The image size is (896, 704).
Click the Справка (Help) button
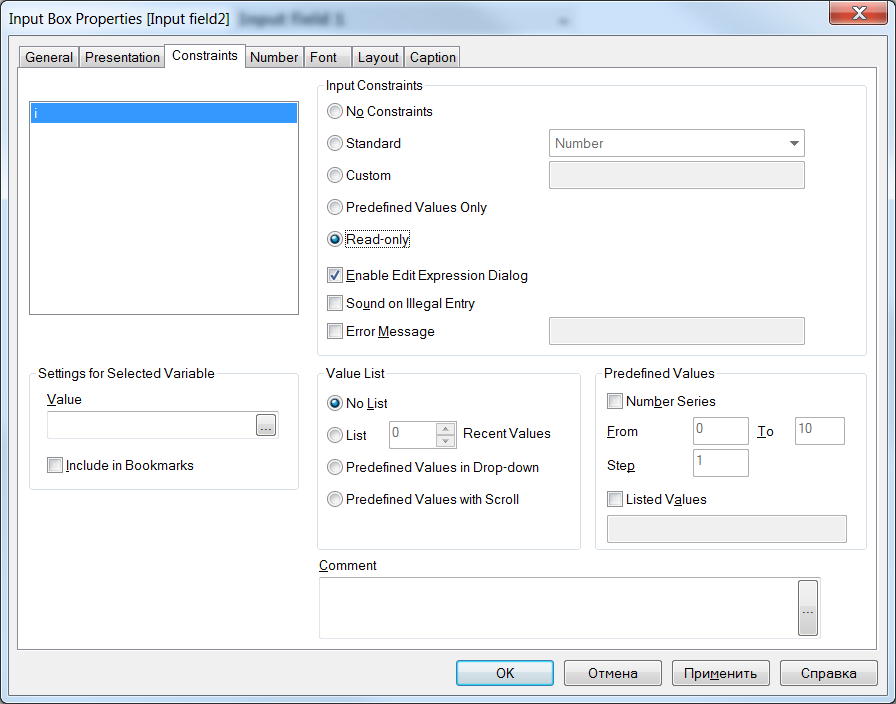[829, 673]
